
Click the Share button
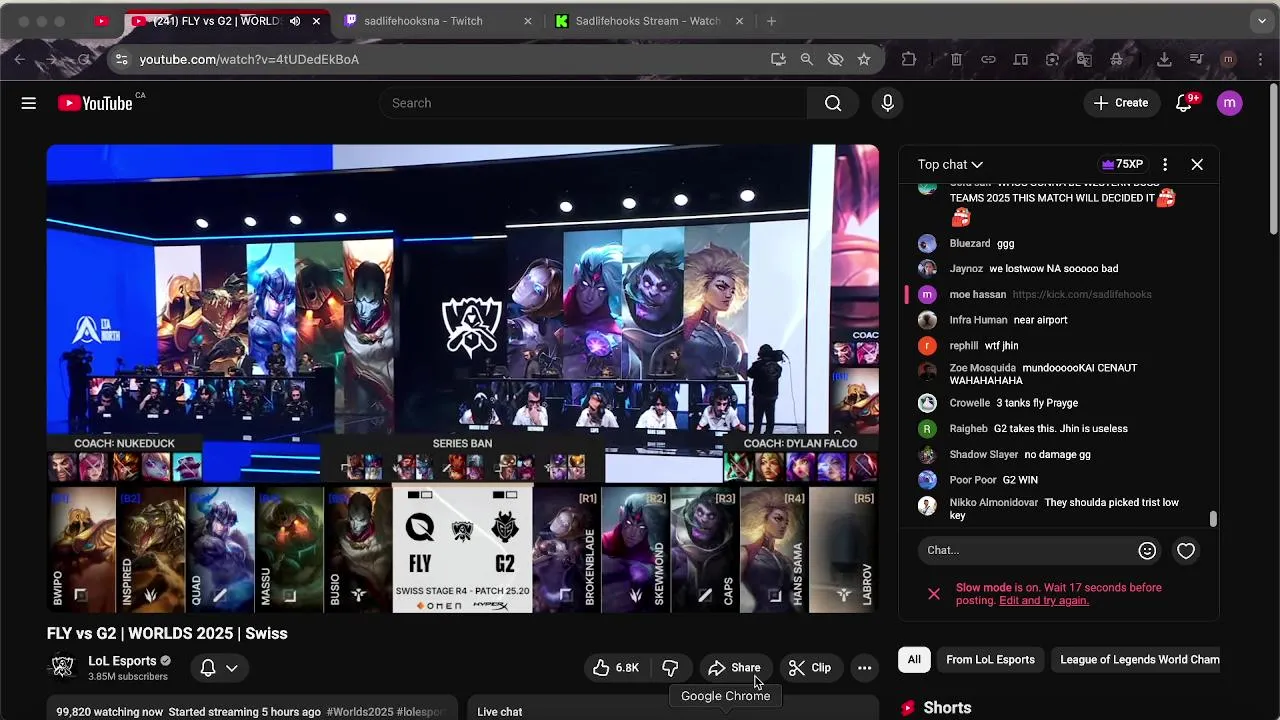735,668
